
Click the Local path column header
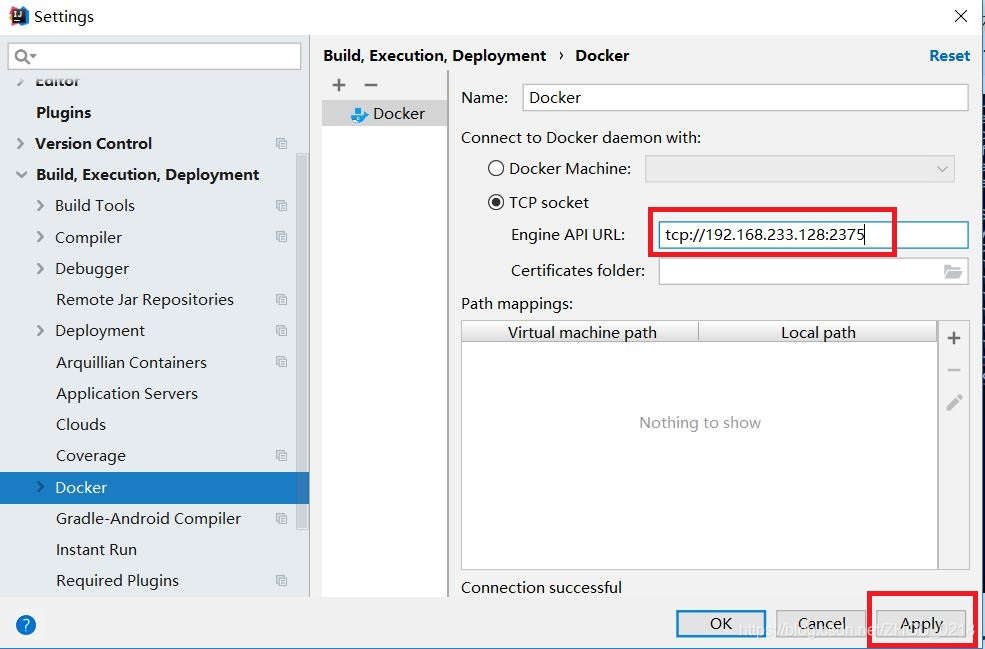[x=818, y=332]
